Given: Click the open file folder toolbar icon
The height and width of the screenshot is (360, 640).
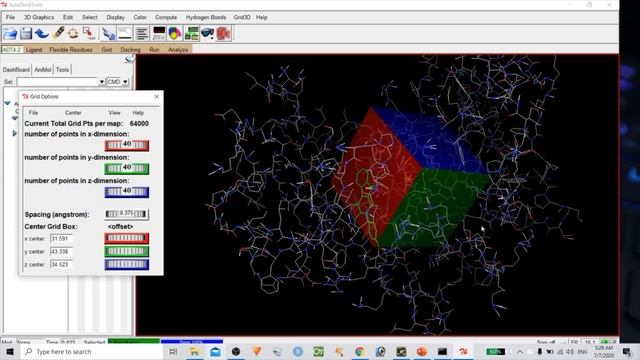Looking at the screenshot, I should click(x=10, y=33).
